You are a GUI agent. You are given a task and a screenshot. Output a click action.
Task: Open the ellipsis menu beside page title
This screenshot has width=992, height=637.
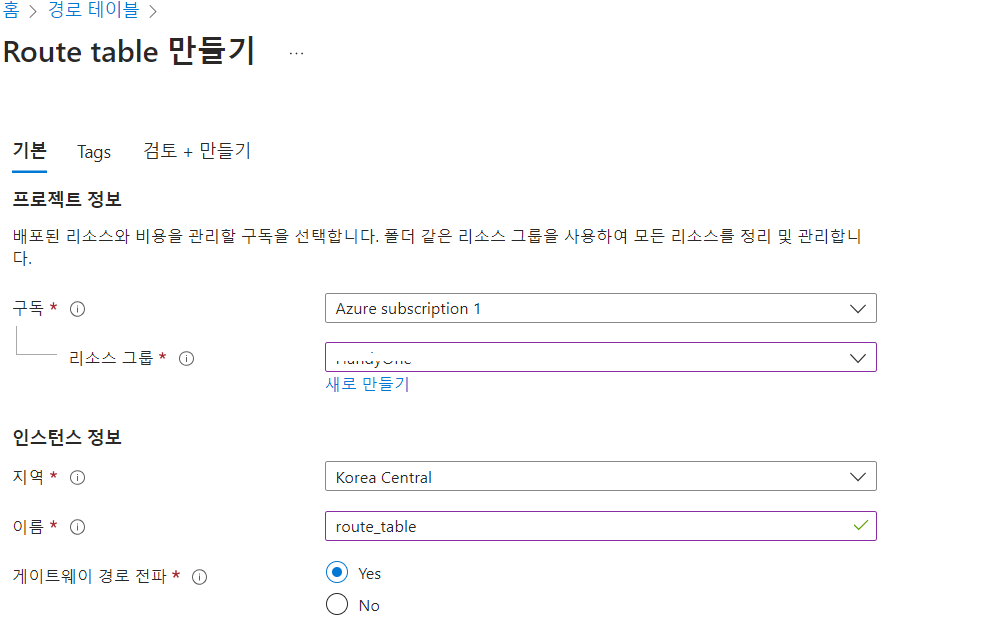tap(296, 54)
